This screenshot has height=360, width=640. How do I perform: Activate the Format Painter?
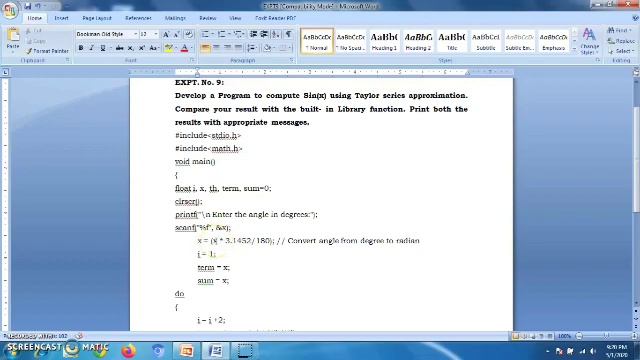point(47,51)
